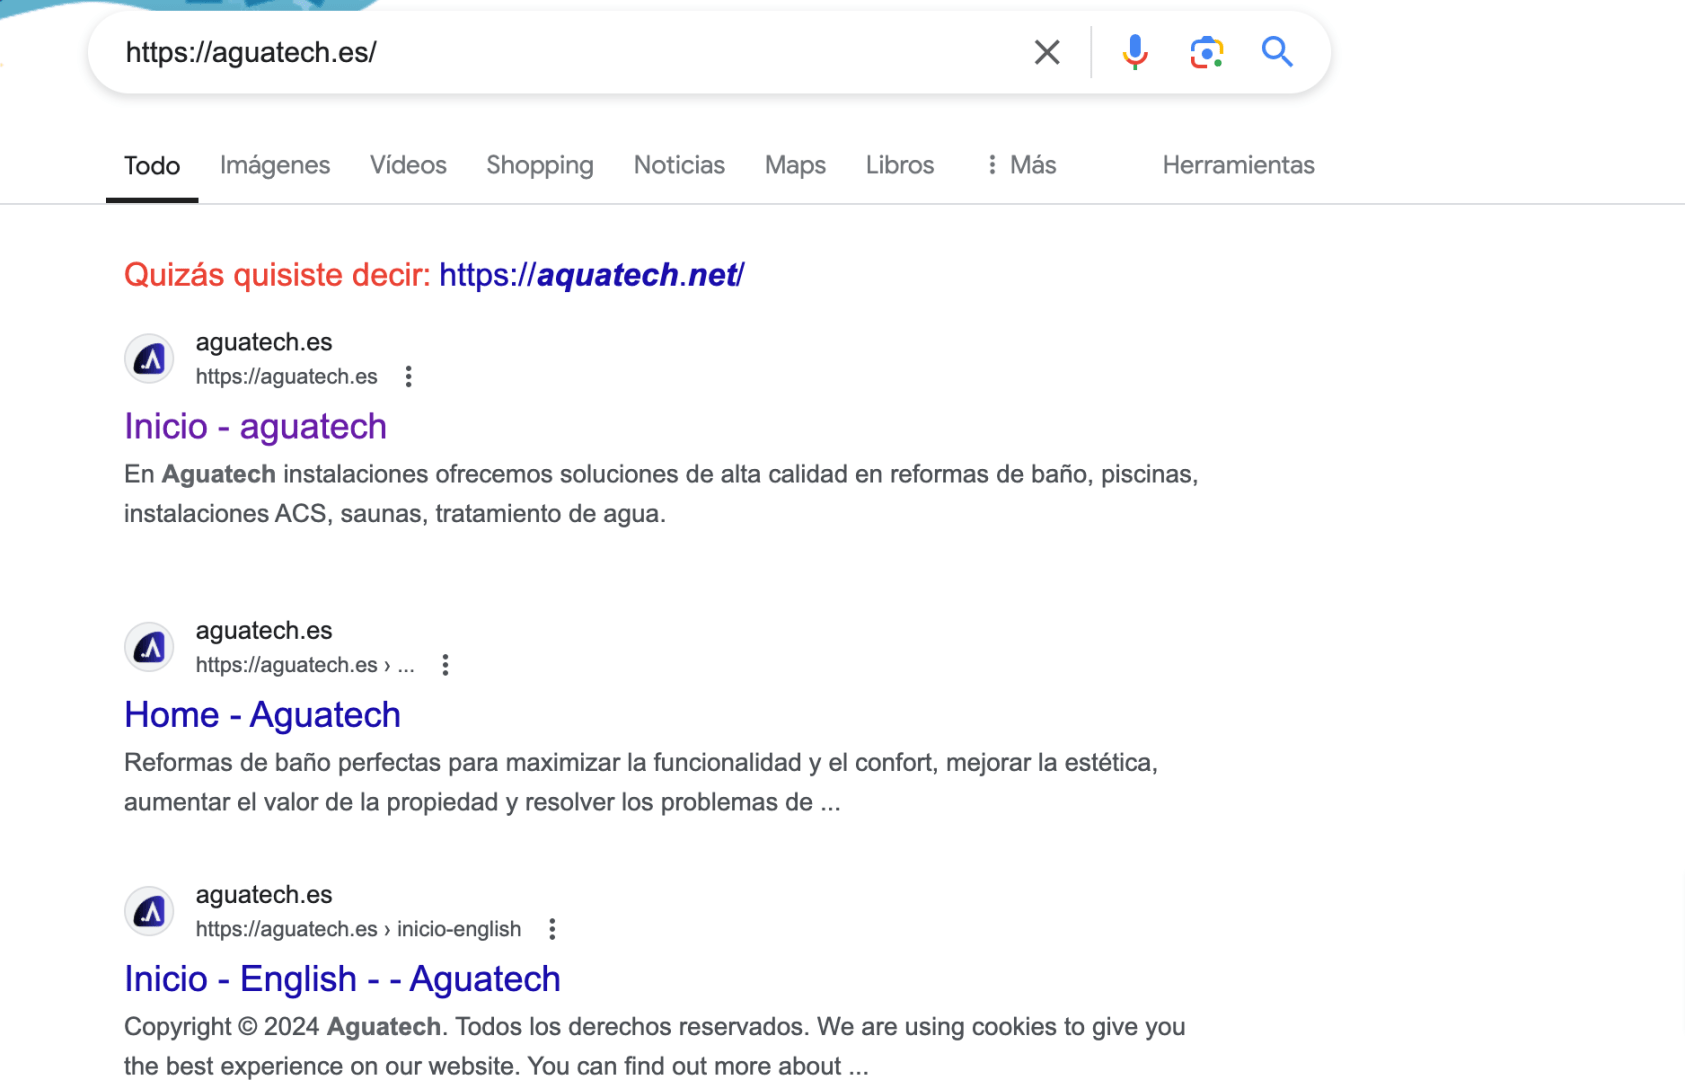Click favicon of Home - Aguatech result
The height and width of the screenshot is (1080, 1685).
149,647
